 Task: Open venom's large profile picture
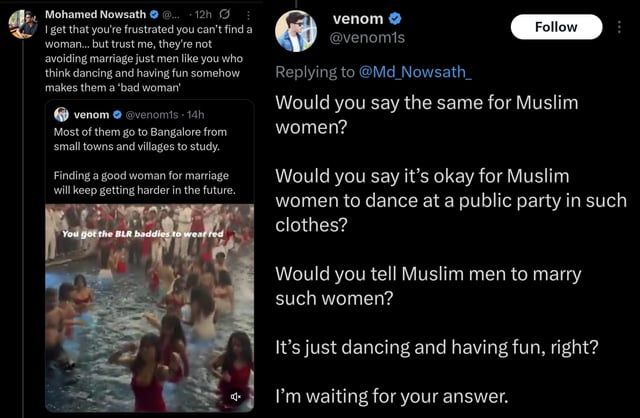click(x=295, y=31)
